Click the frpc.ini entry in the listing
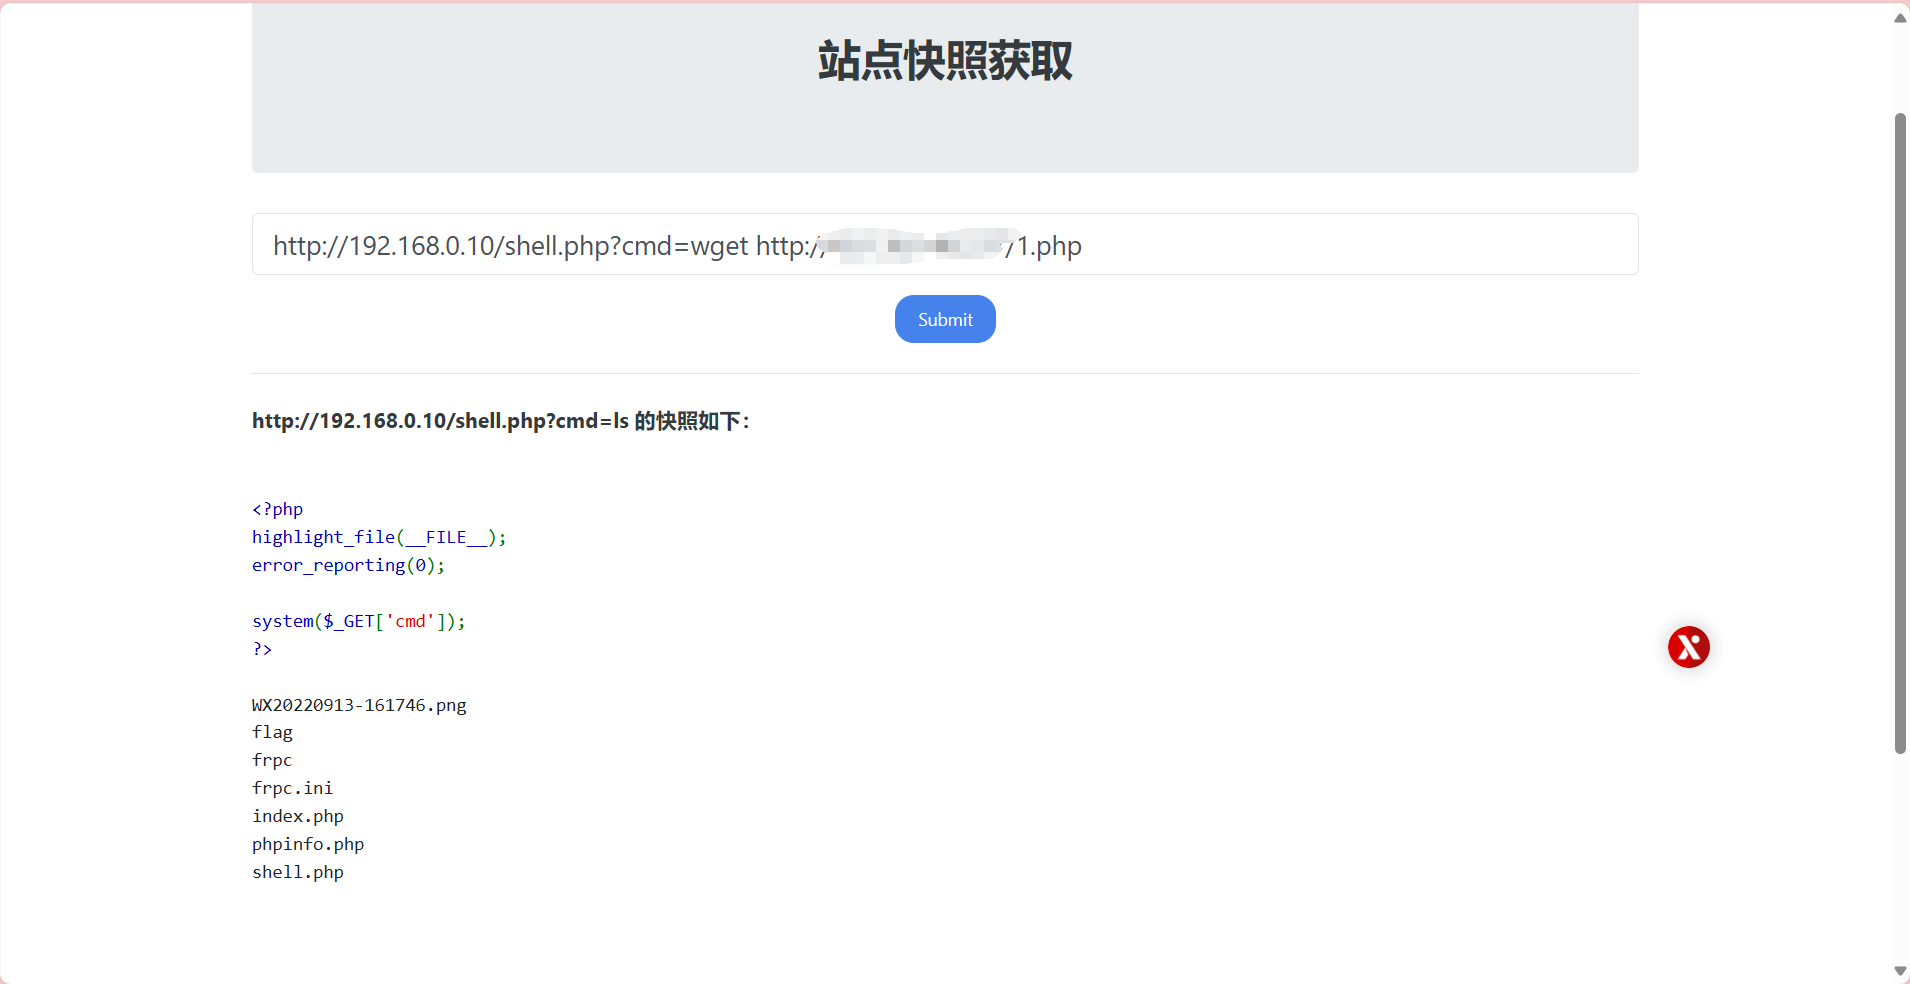 coord(292,789)
